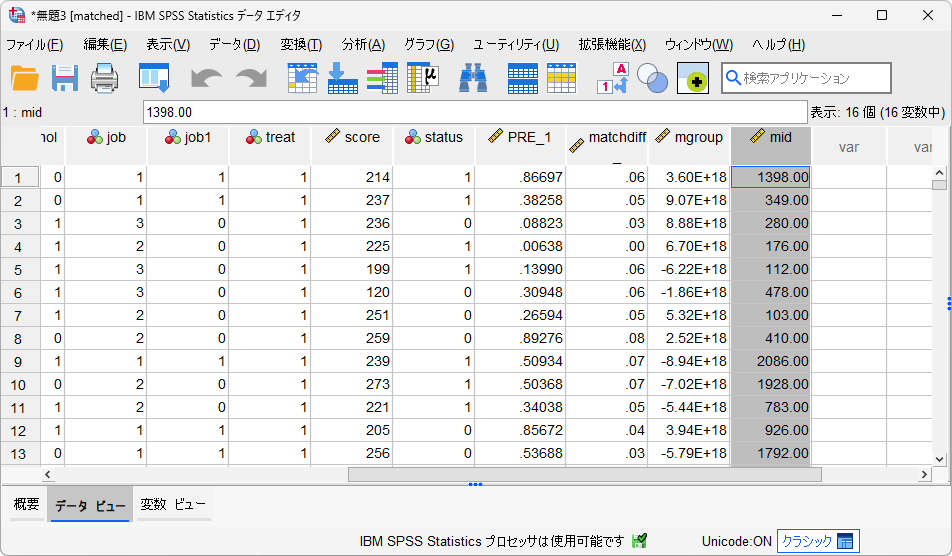Image resolution: width=952 pixels, height=556 pixels.
Task: Click the Classic view table icon
Action: [845, 541]
